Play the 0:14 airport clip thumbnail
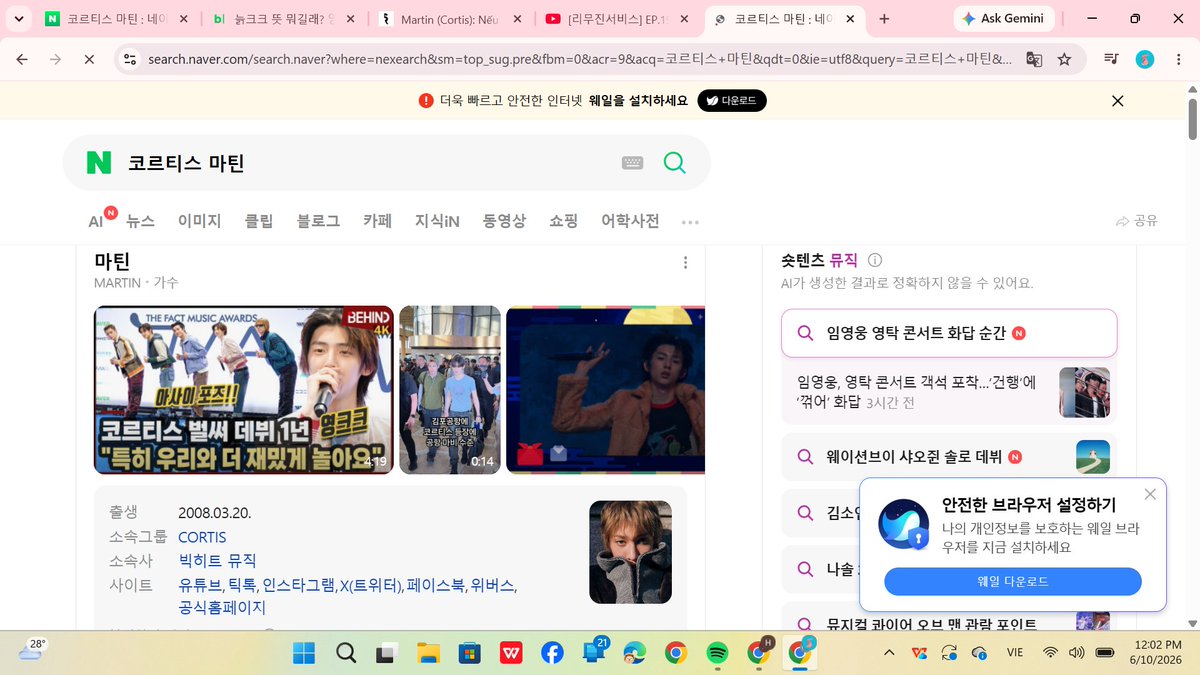Viewport: 1200px width, 675px height. tap(450, 389)
